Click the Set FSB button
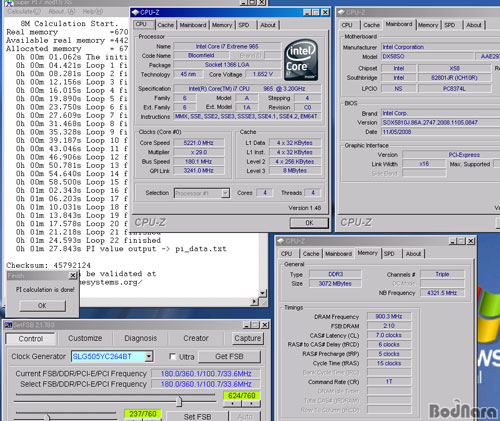This screenshot has height=421, width=500. click(x=197, y=417)
